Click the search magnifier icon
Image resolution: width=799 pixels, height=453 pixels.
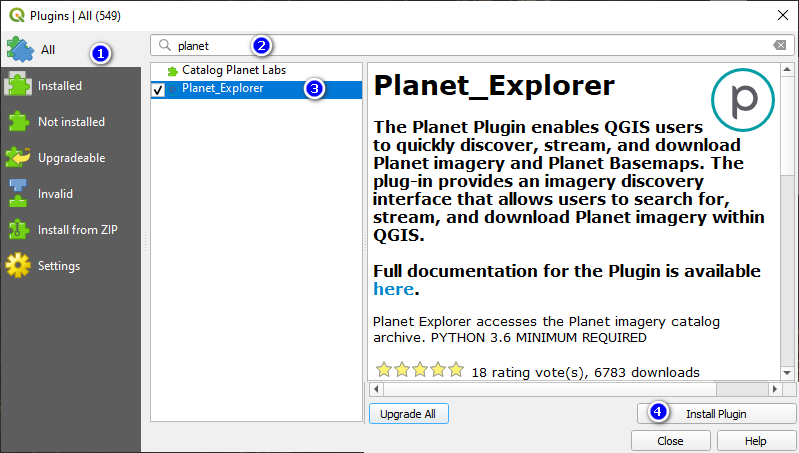pos(165,45)
